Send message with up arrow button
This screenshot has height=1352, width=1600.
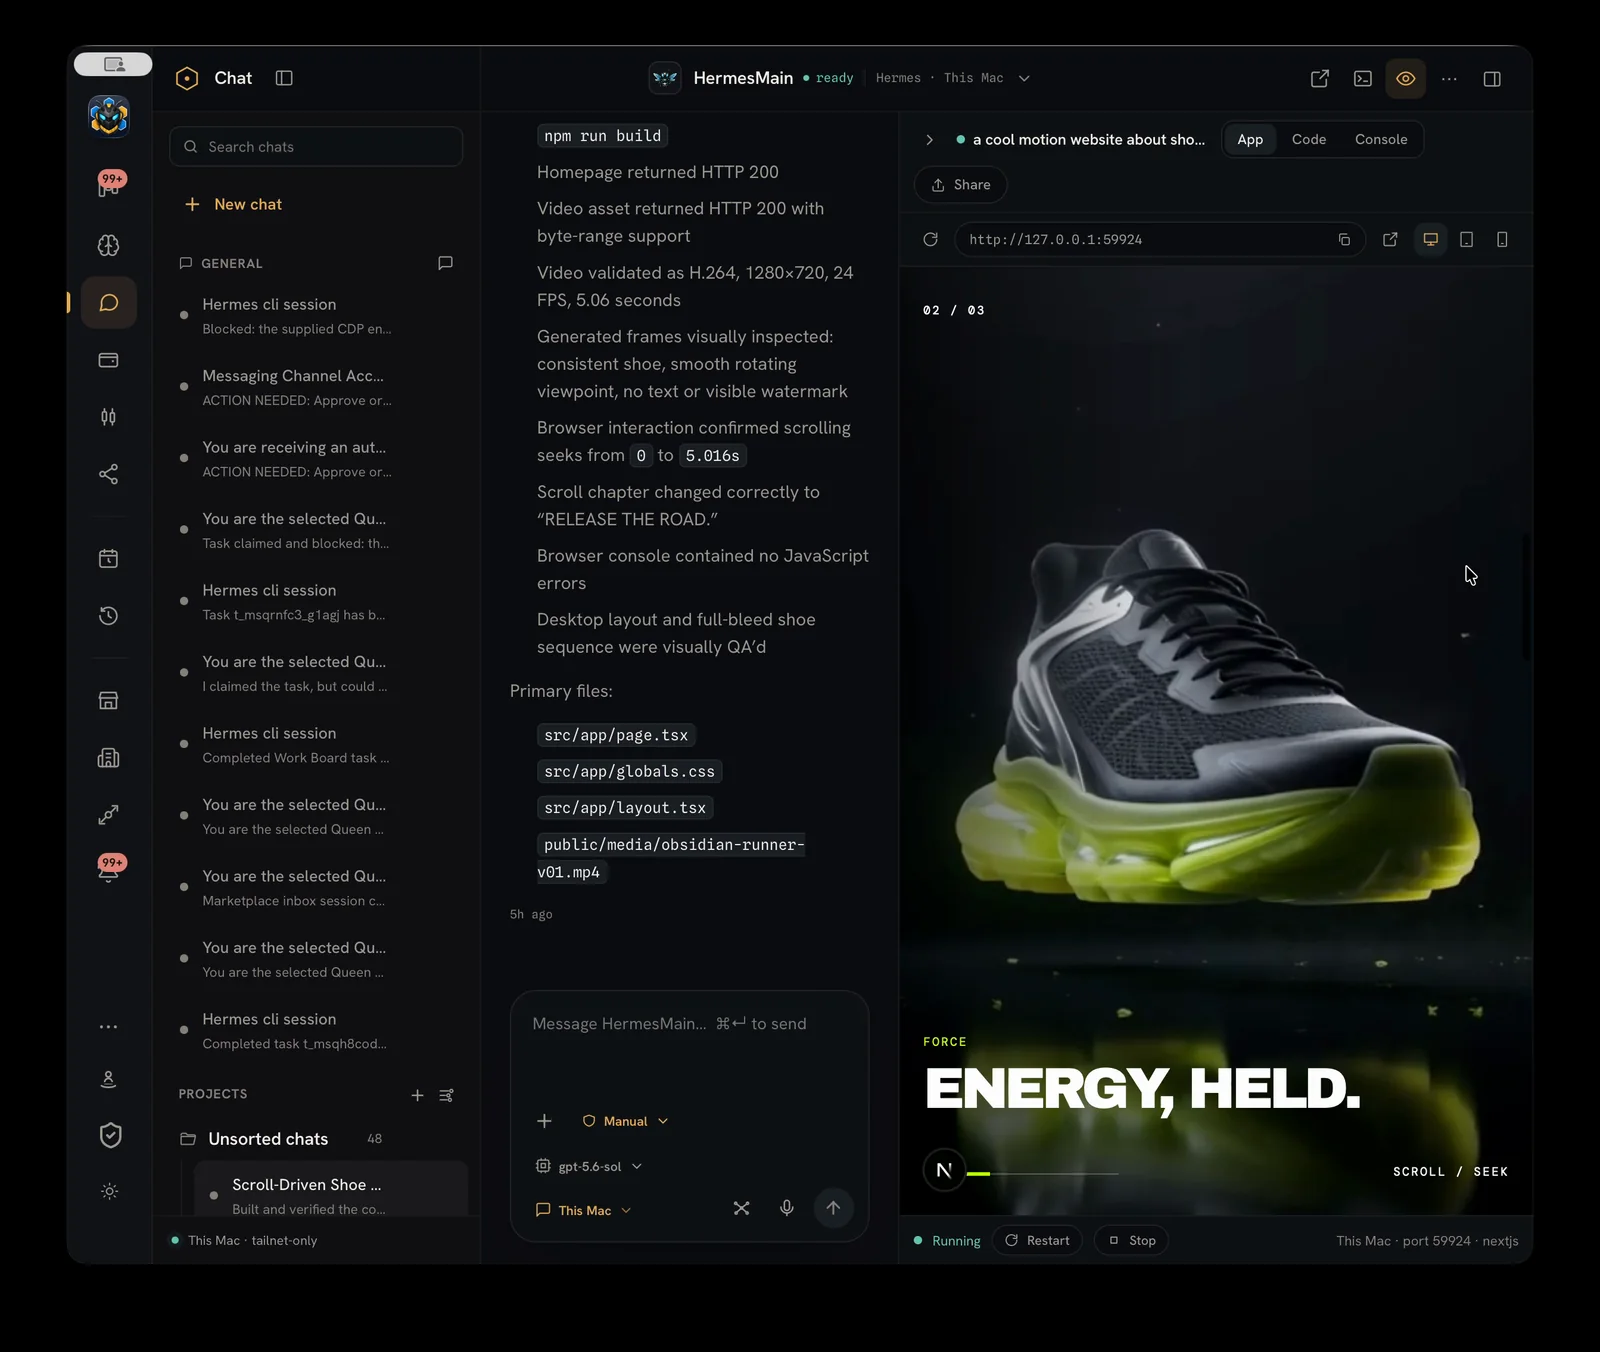point(833,1208)
